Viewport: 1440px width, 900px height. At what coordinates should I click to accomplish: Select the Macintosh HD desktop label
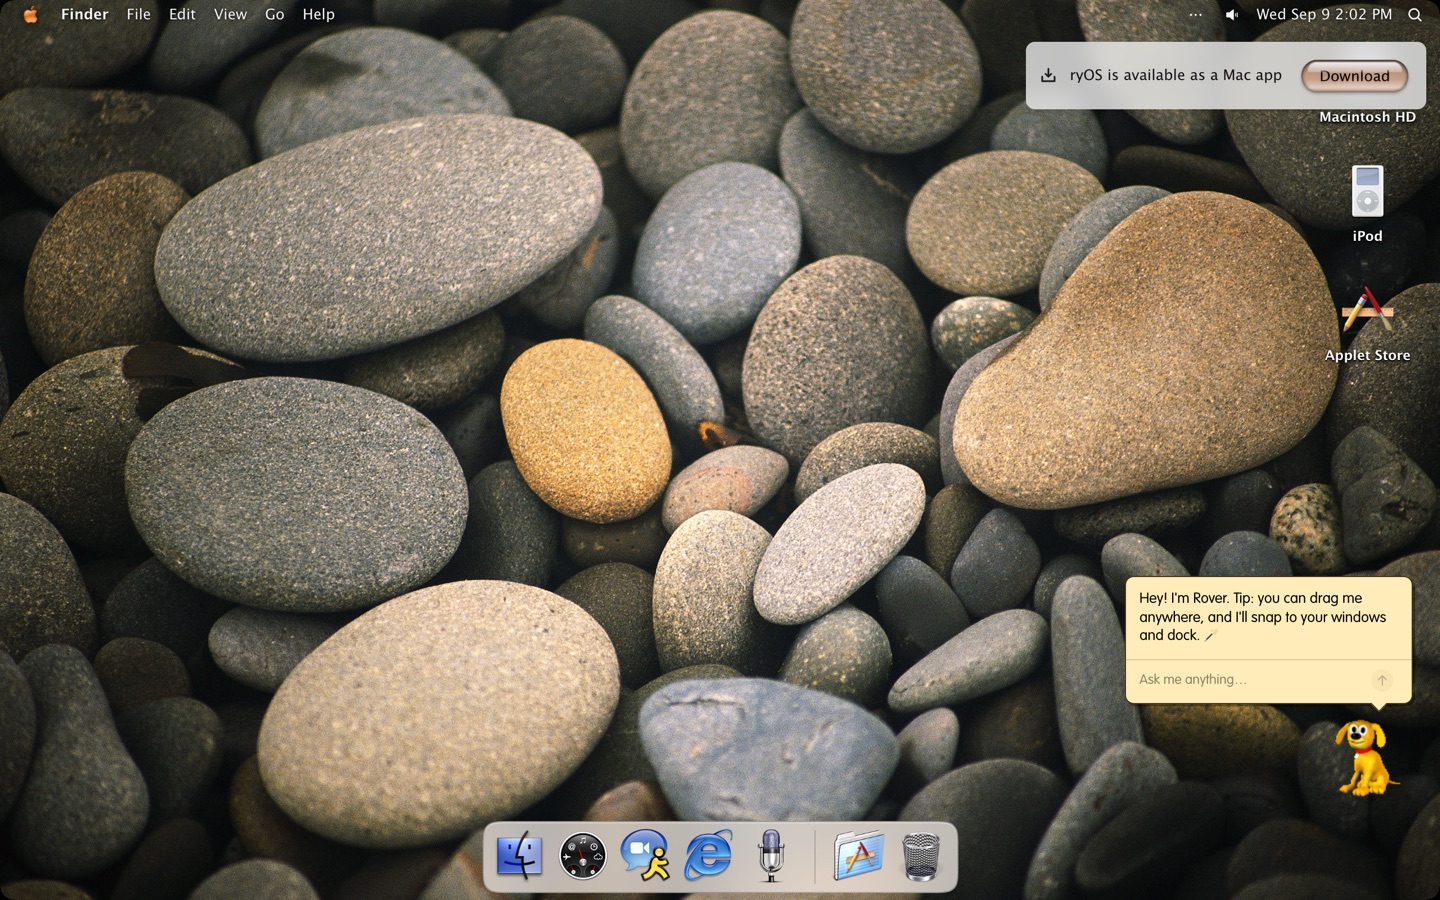(x=1367, y=117)
